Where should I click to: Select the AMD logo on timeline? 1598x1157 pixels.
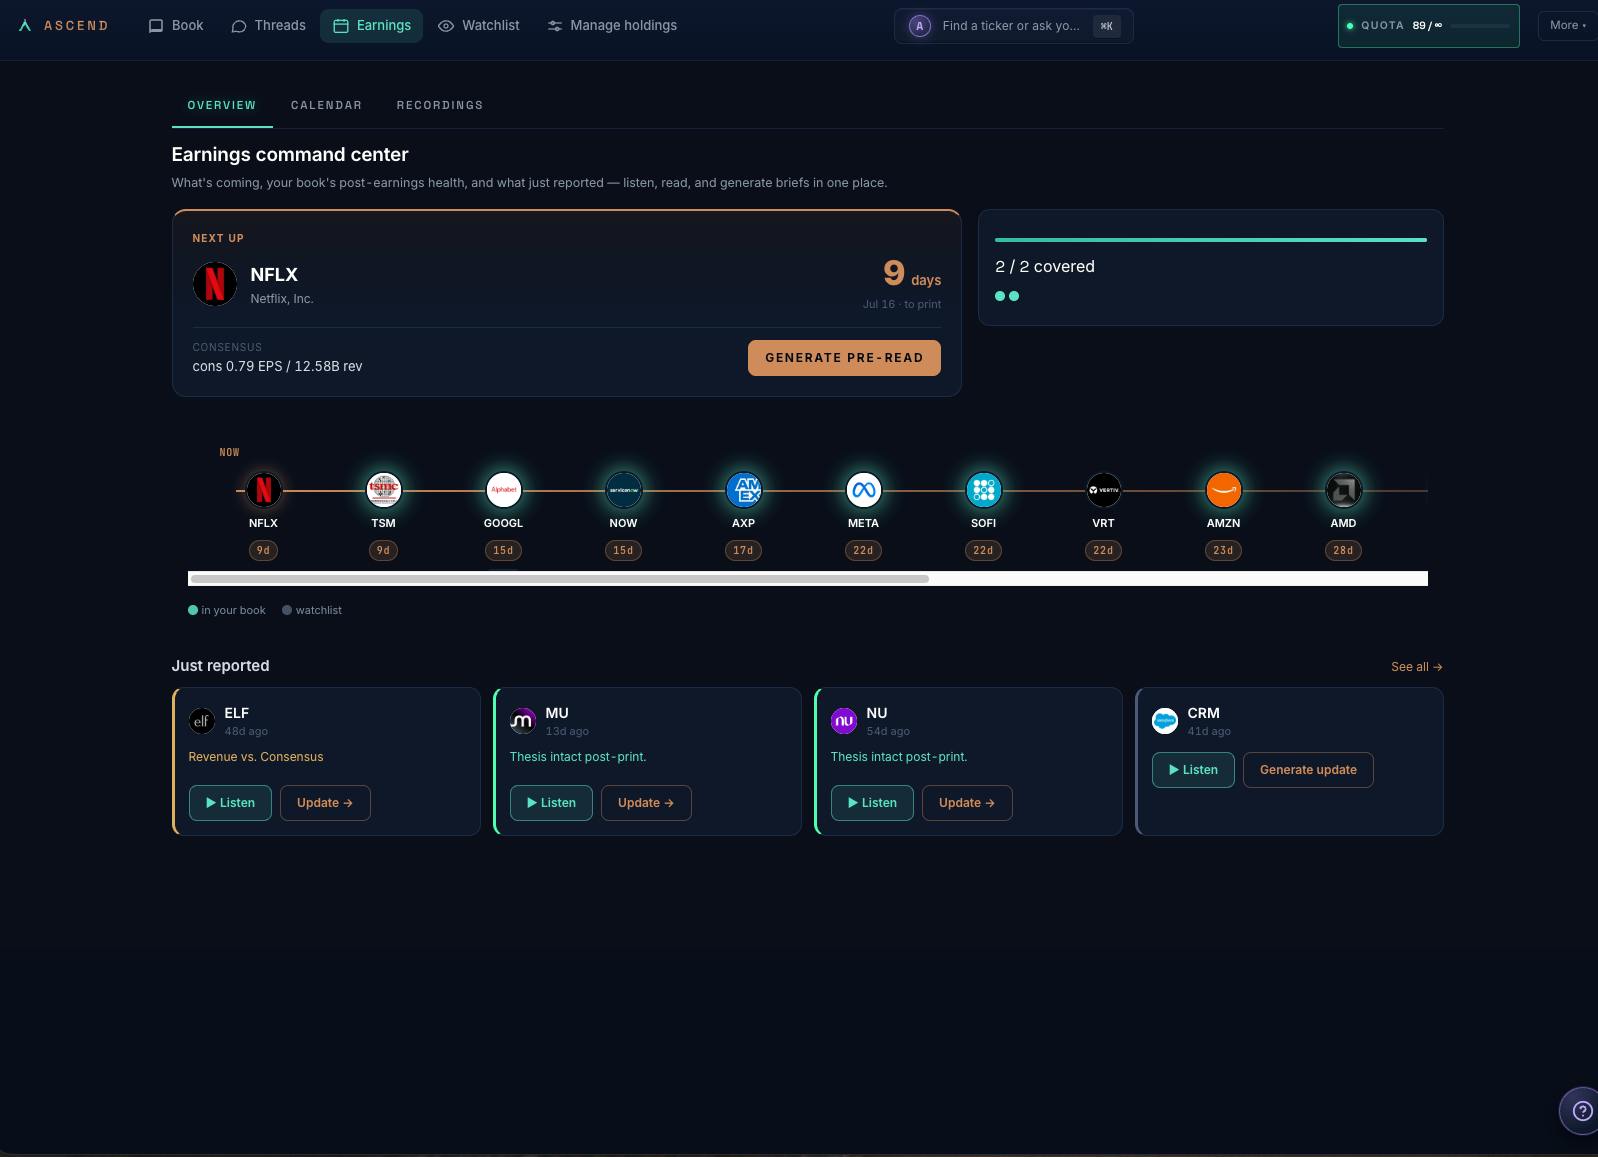[1344, 490]
